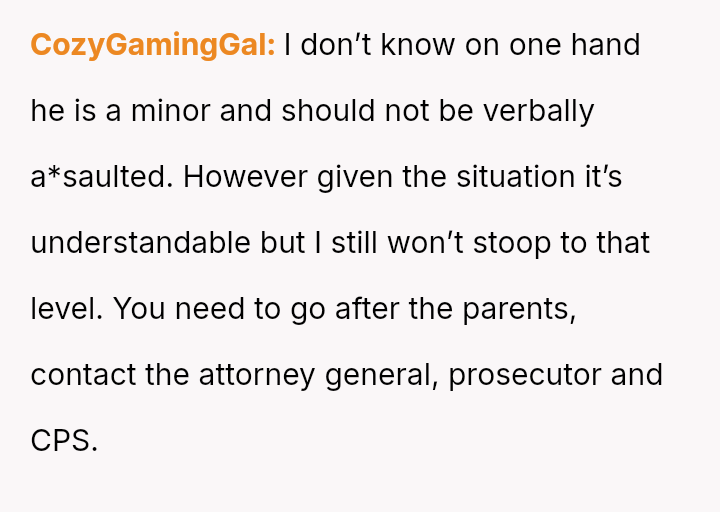The width and height of the screenshot is (720, 512).
Task: Click the word "general" in the comment
Action: click(382, 375)
